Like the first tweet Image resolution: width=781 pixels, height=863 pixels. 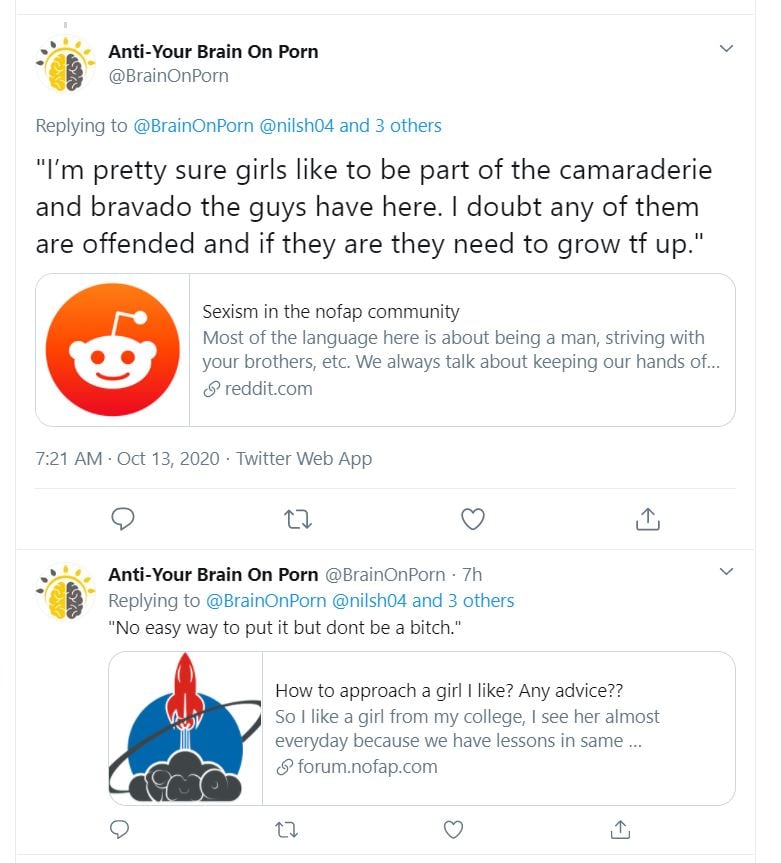point(472,518)
